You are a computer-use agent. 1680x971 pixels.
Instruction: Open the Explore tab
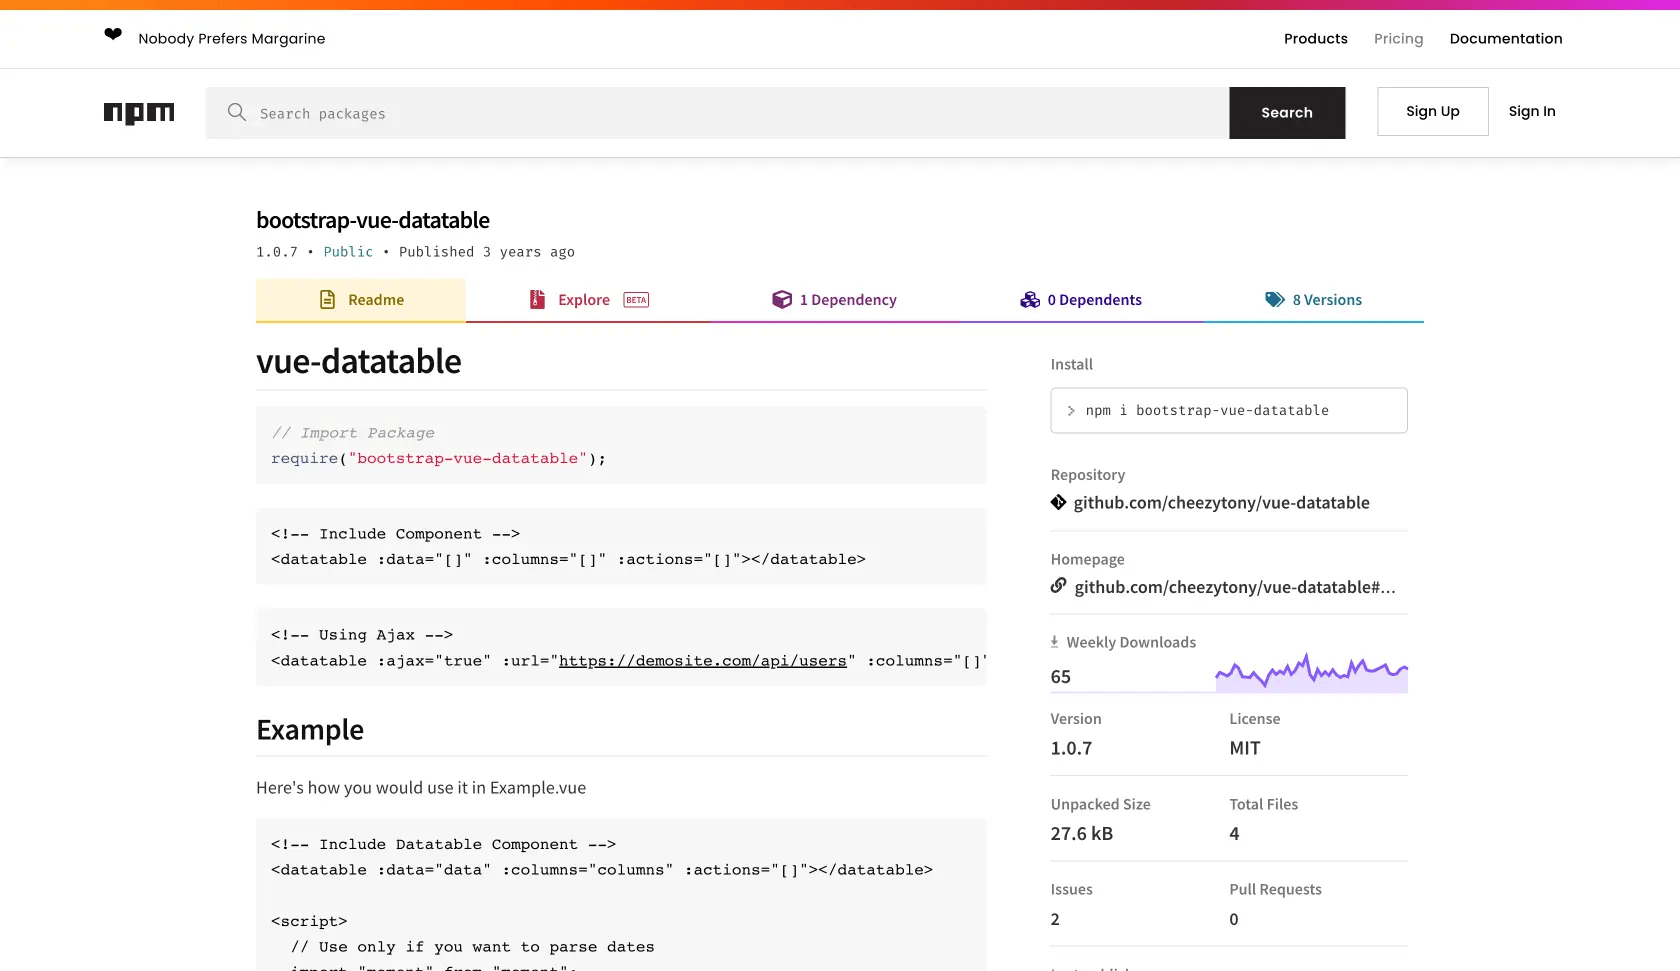tap(588, 300)
